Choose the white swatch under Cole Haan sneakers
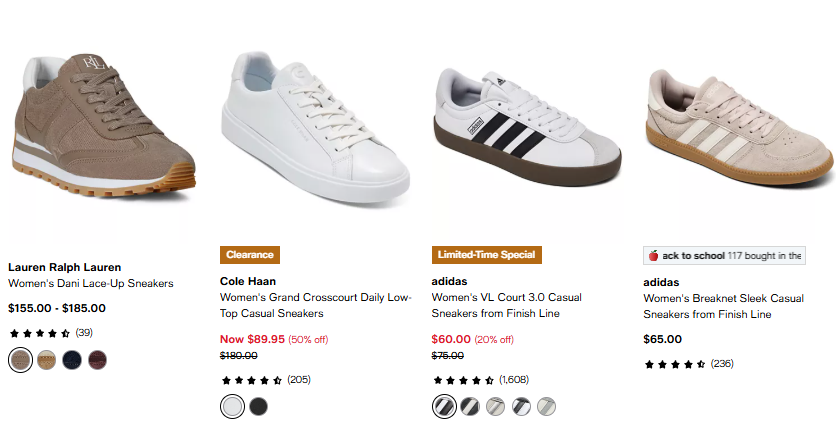 pos(232,406)
